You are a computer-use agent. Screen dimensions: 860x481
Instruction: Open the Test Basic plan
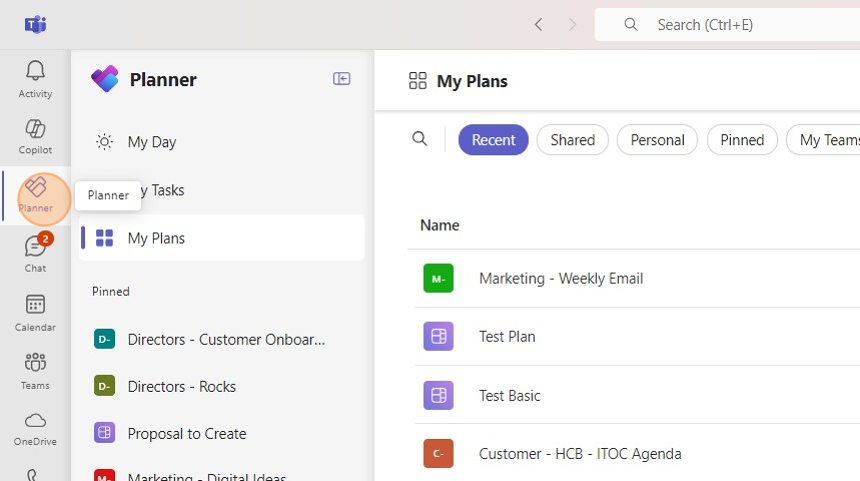pos(510,395)
